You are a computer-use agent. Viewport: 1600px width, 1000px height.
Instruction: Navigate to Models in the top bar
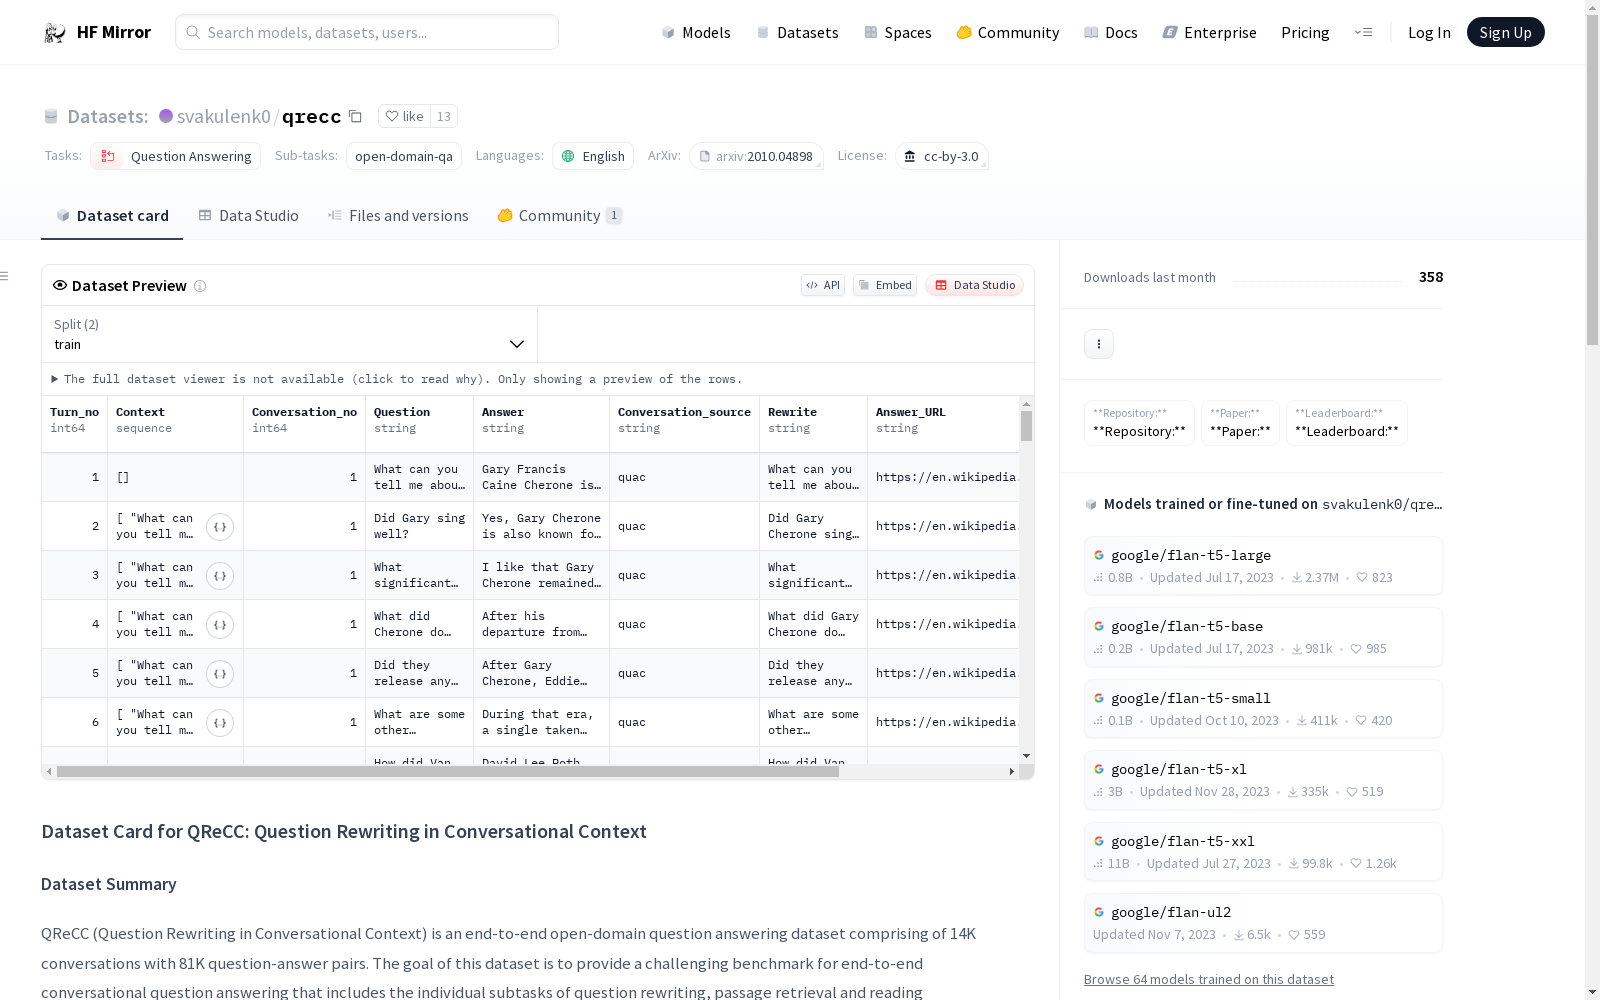pyautogui.click(x=696, y=32)
